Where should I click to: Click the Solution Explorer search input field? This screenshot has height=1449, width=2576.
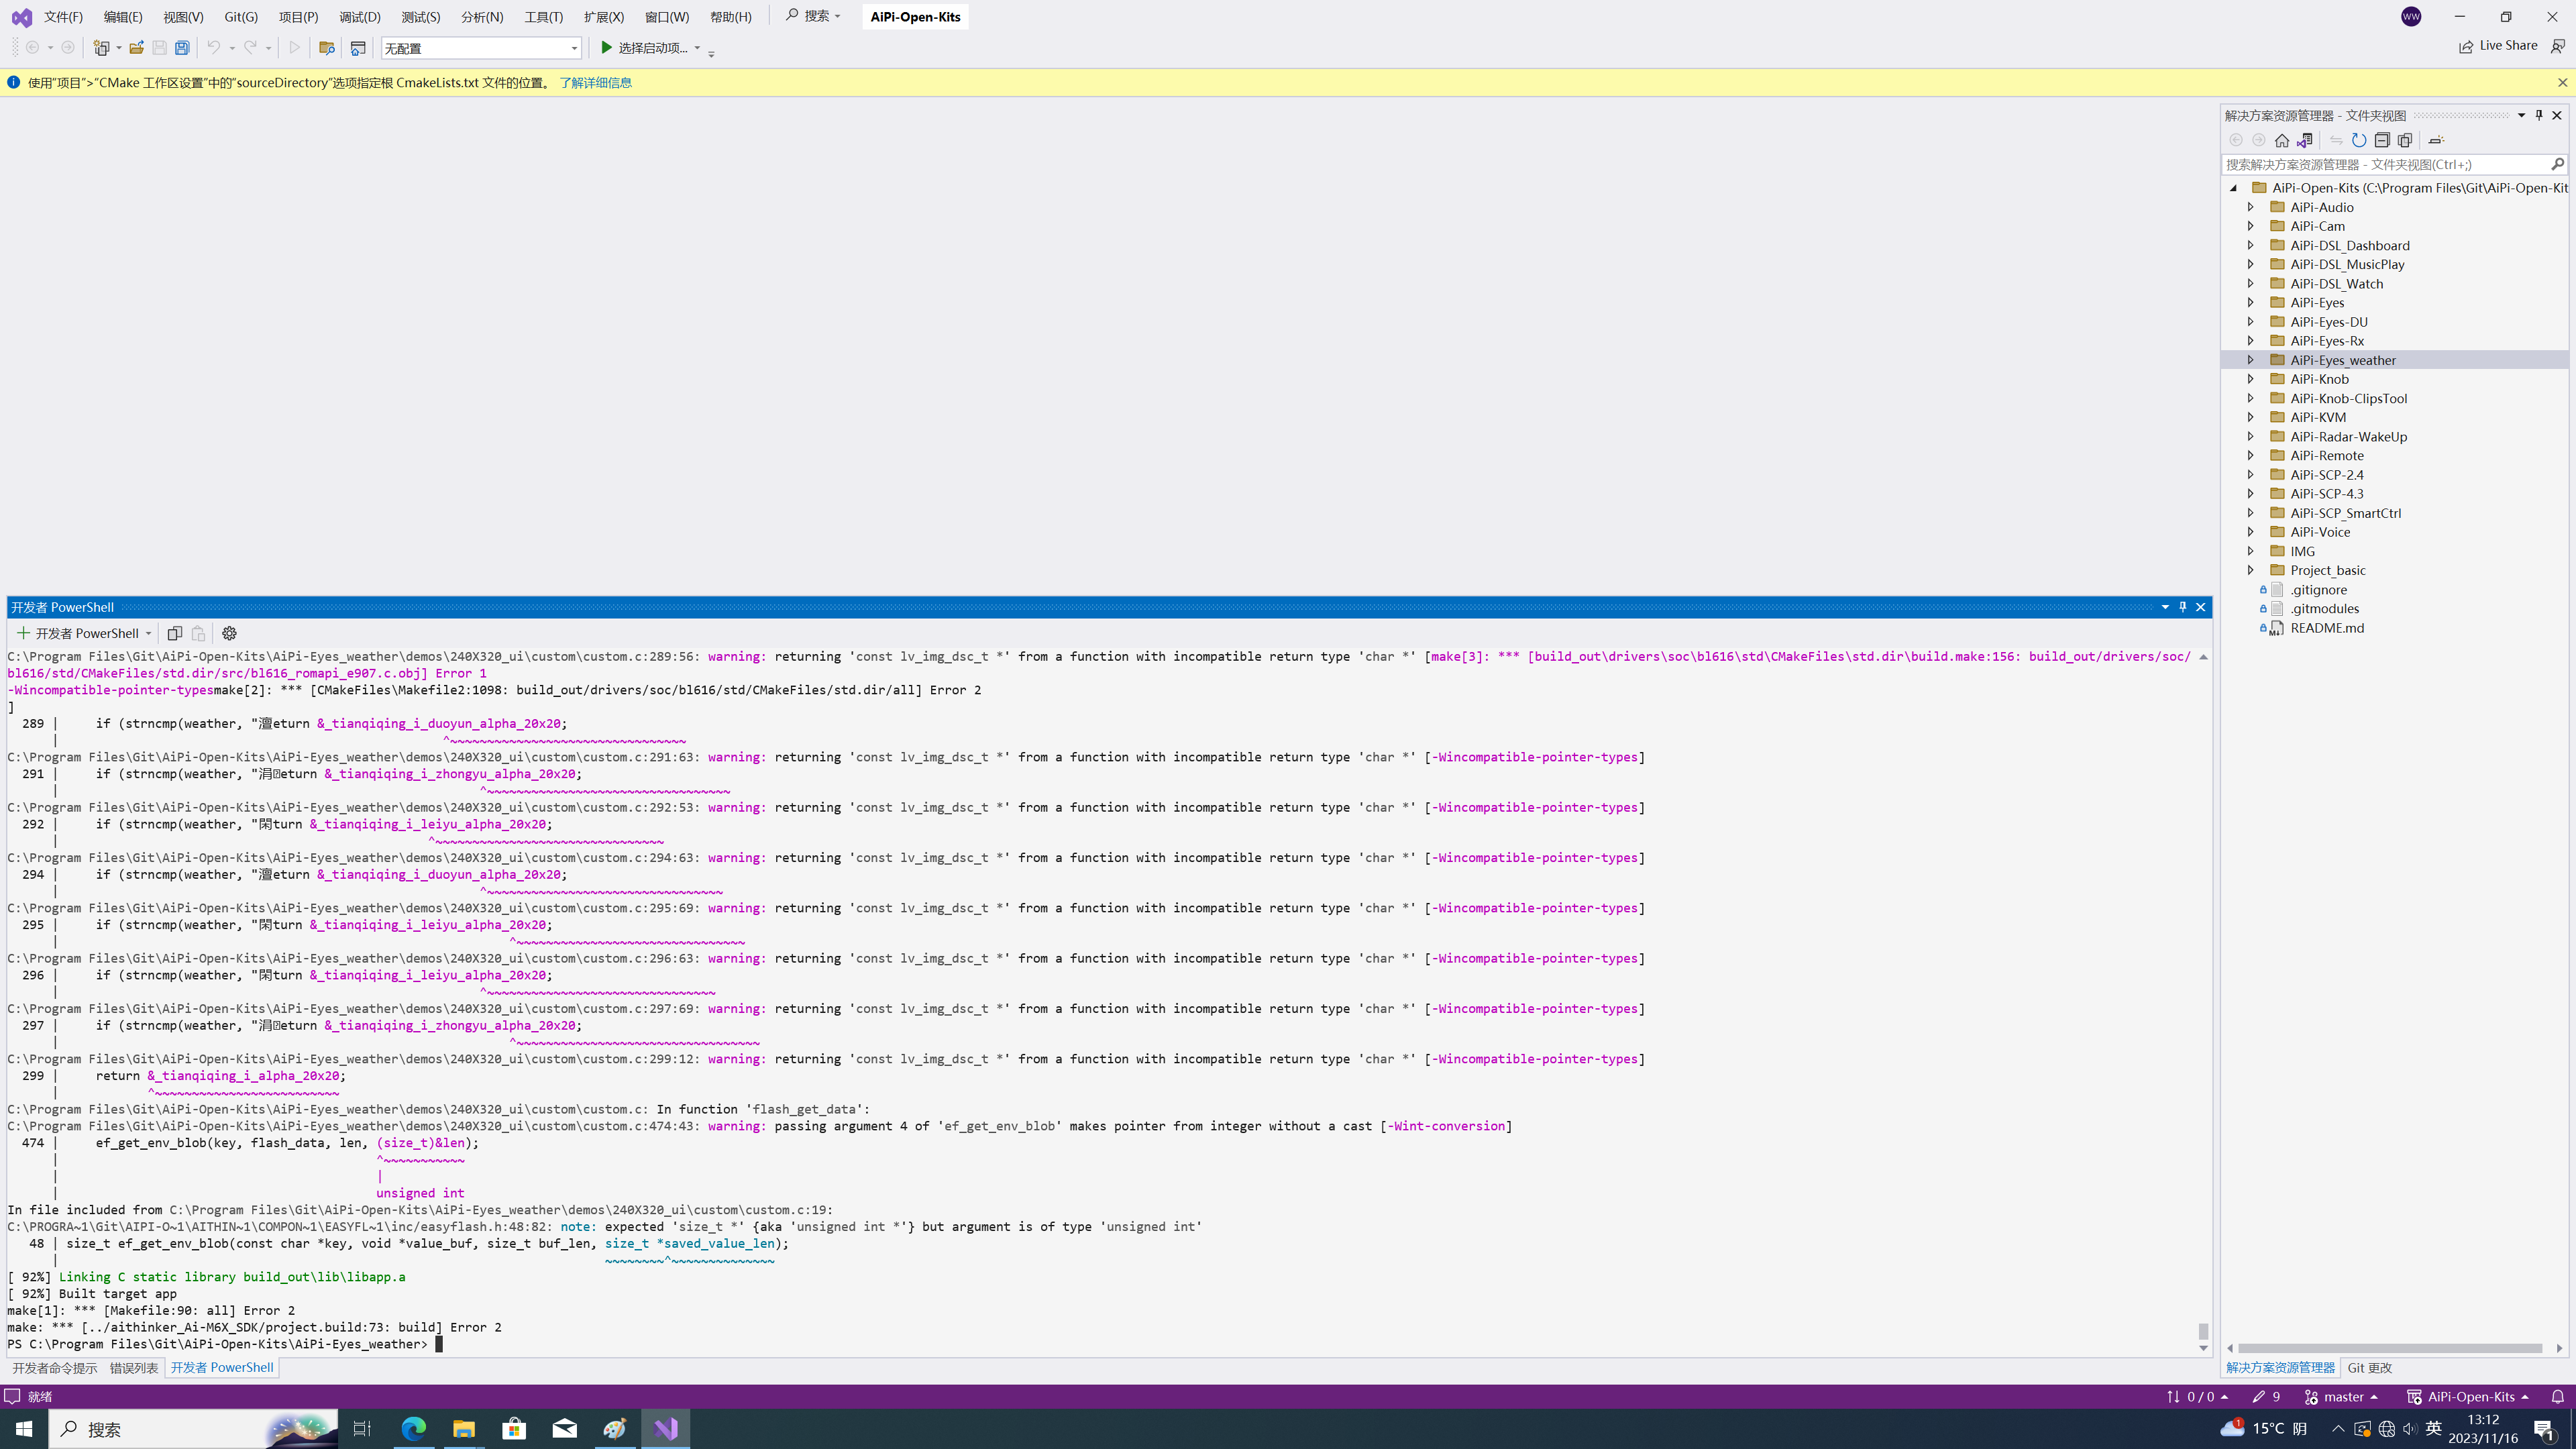click(x=2385, y=164)
